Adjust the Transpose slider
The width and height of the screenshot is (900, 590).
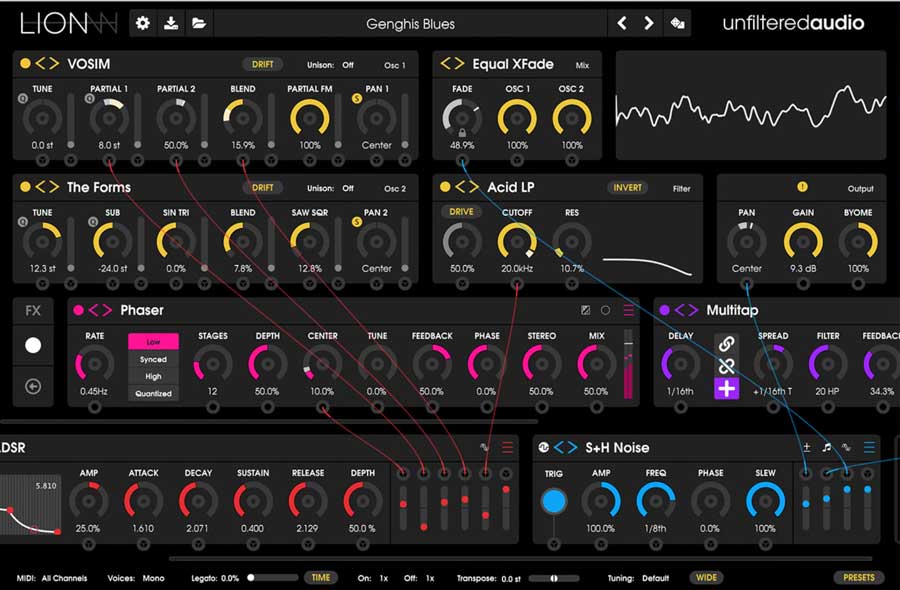[554, 578]
